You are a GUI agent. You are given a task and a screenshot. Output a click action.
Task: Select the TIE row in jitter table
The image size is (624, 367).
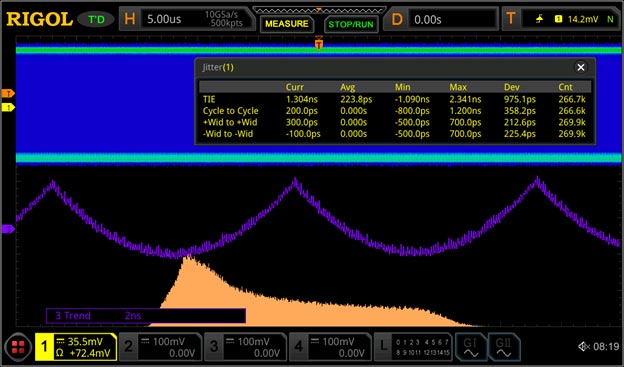(395, 99)
